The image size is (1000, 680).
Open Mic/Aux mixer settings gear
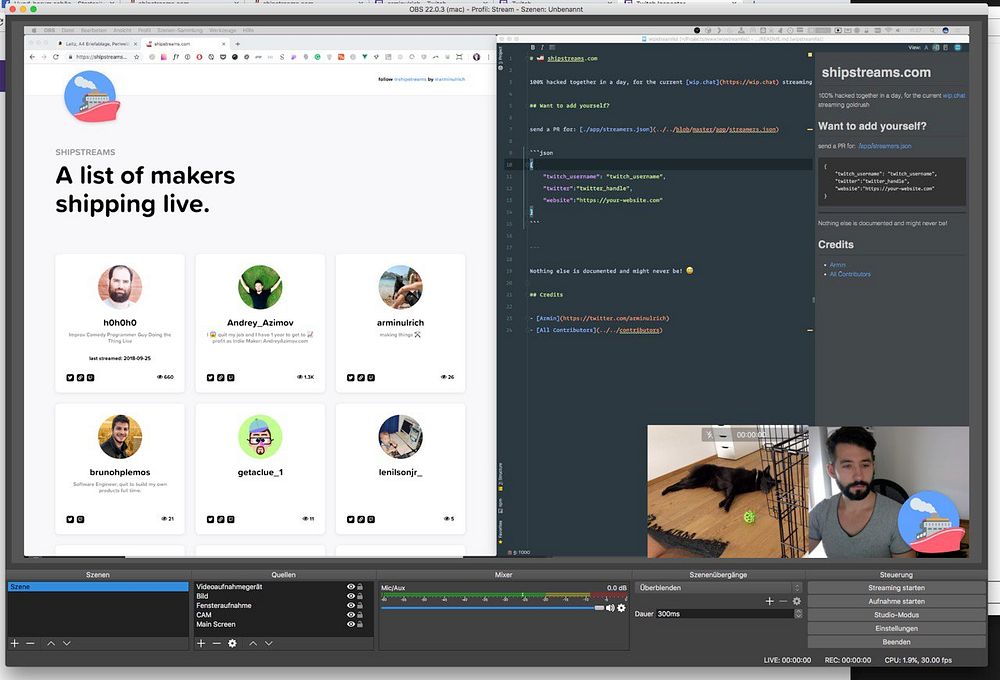coord(621,608)
